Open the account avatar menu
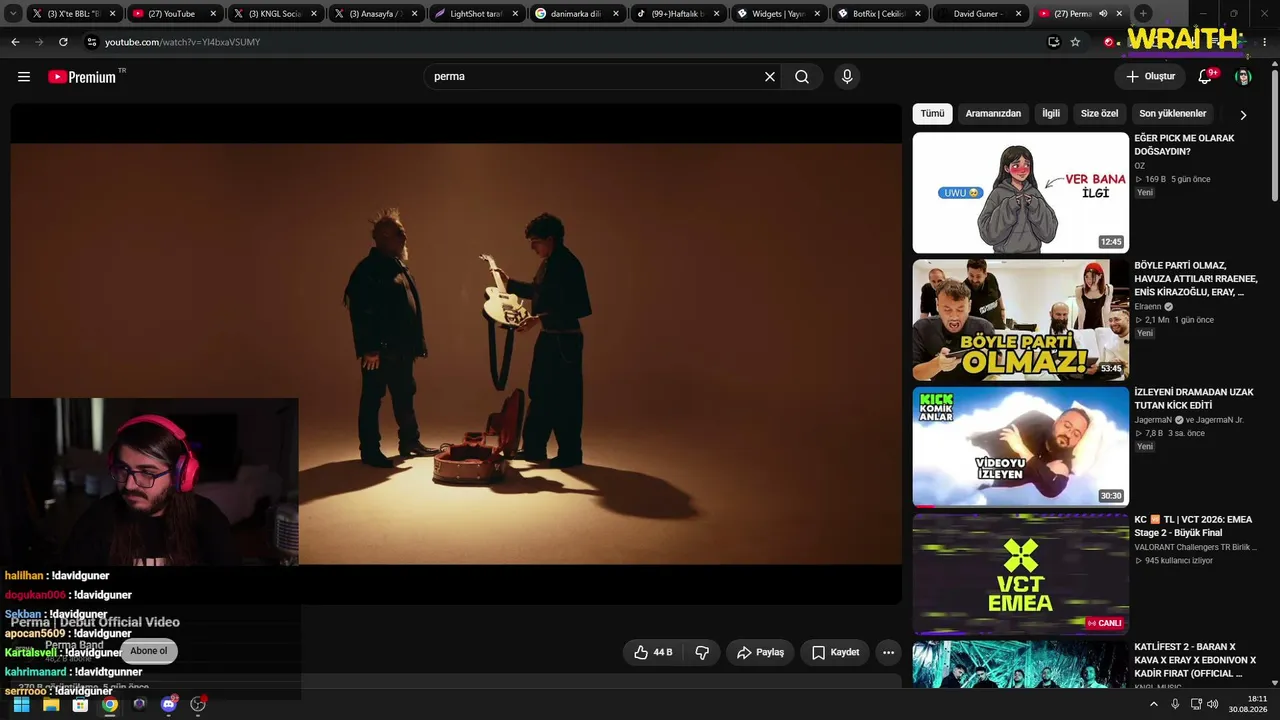 point(1243,77)
